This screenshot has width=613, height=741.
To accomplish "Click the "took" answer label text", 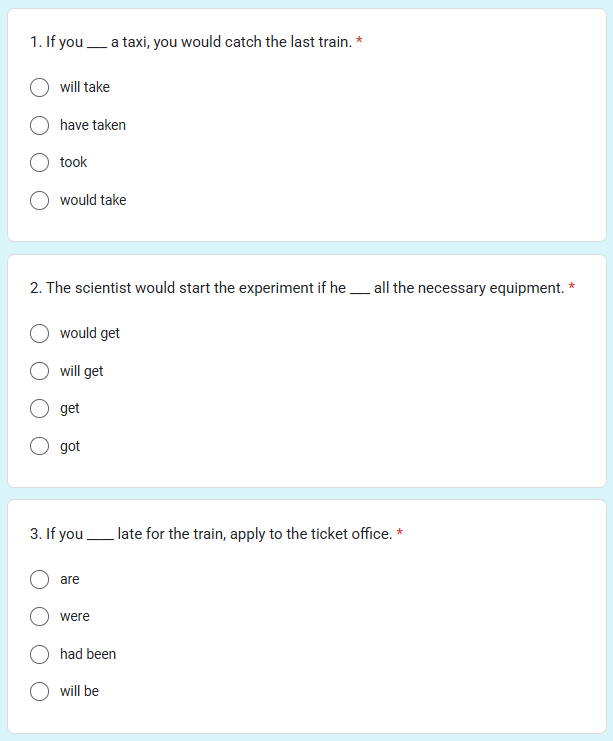I will [x=73, y=162].
